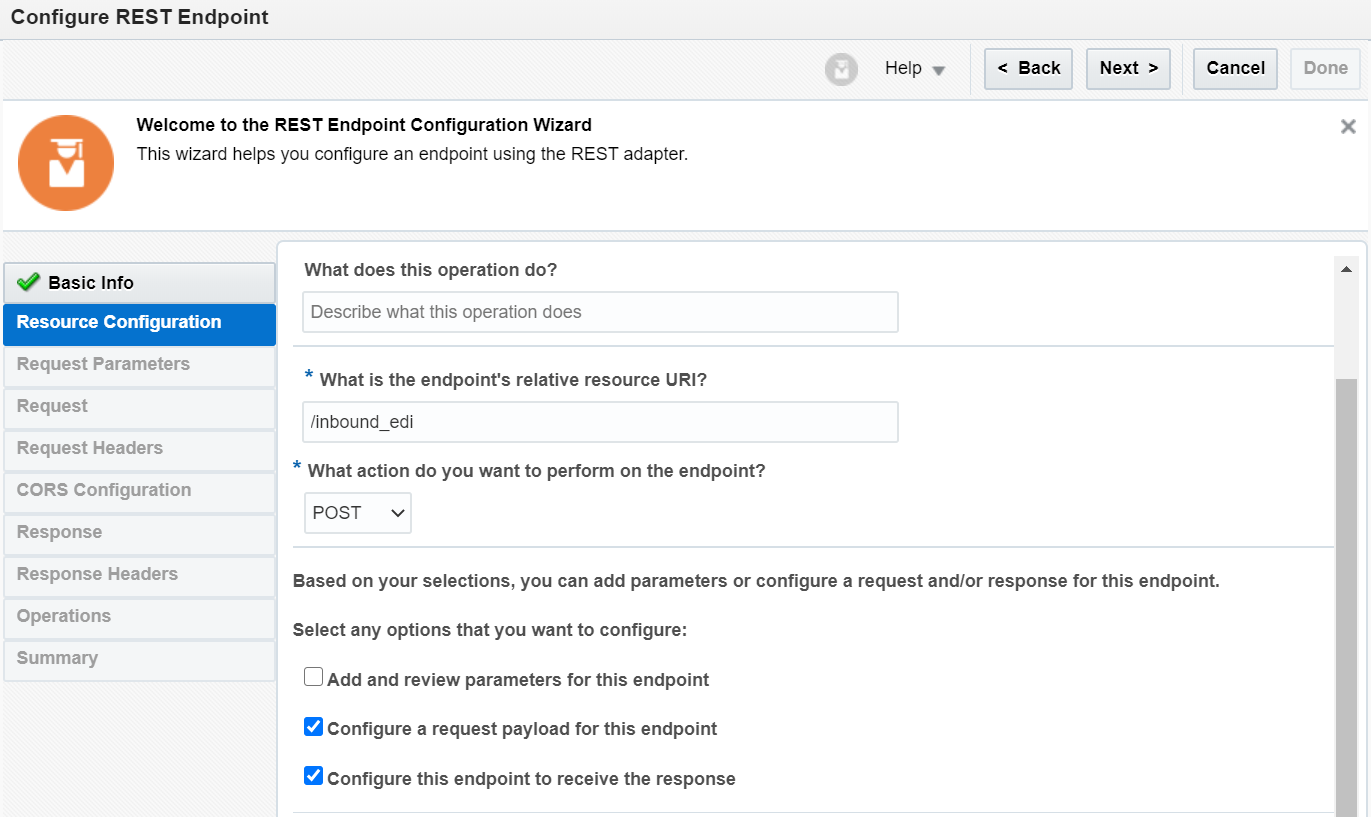Cancel the endpoint configuration wizard
This screenshot has width=1371, height=817.
(x=1235, y=69)
